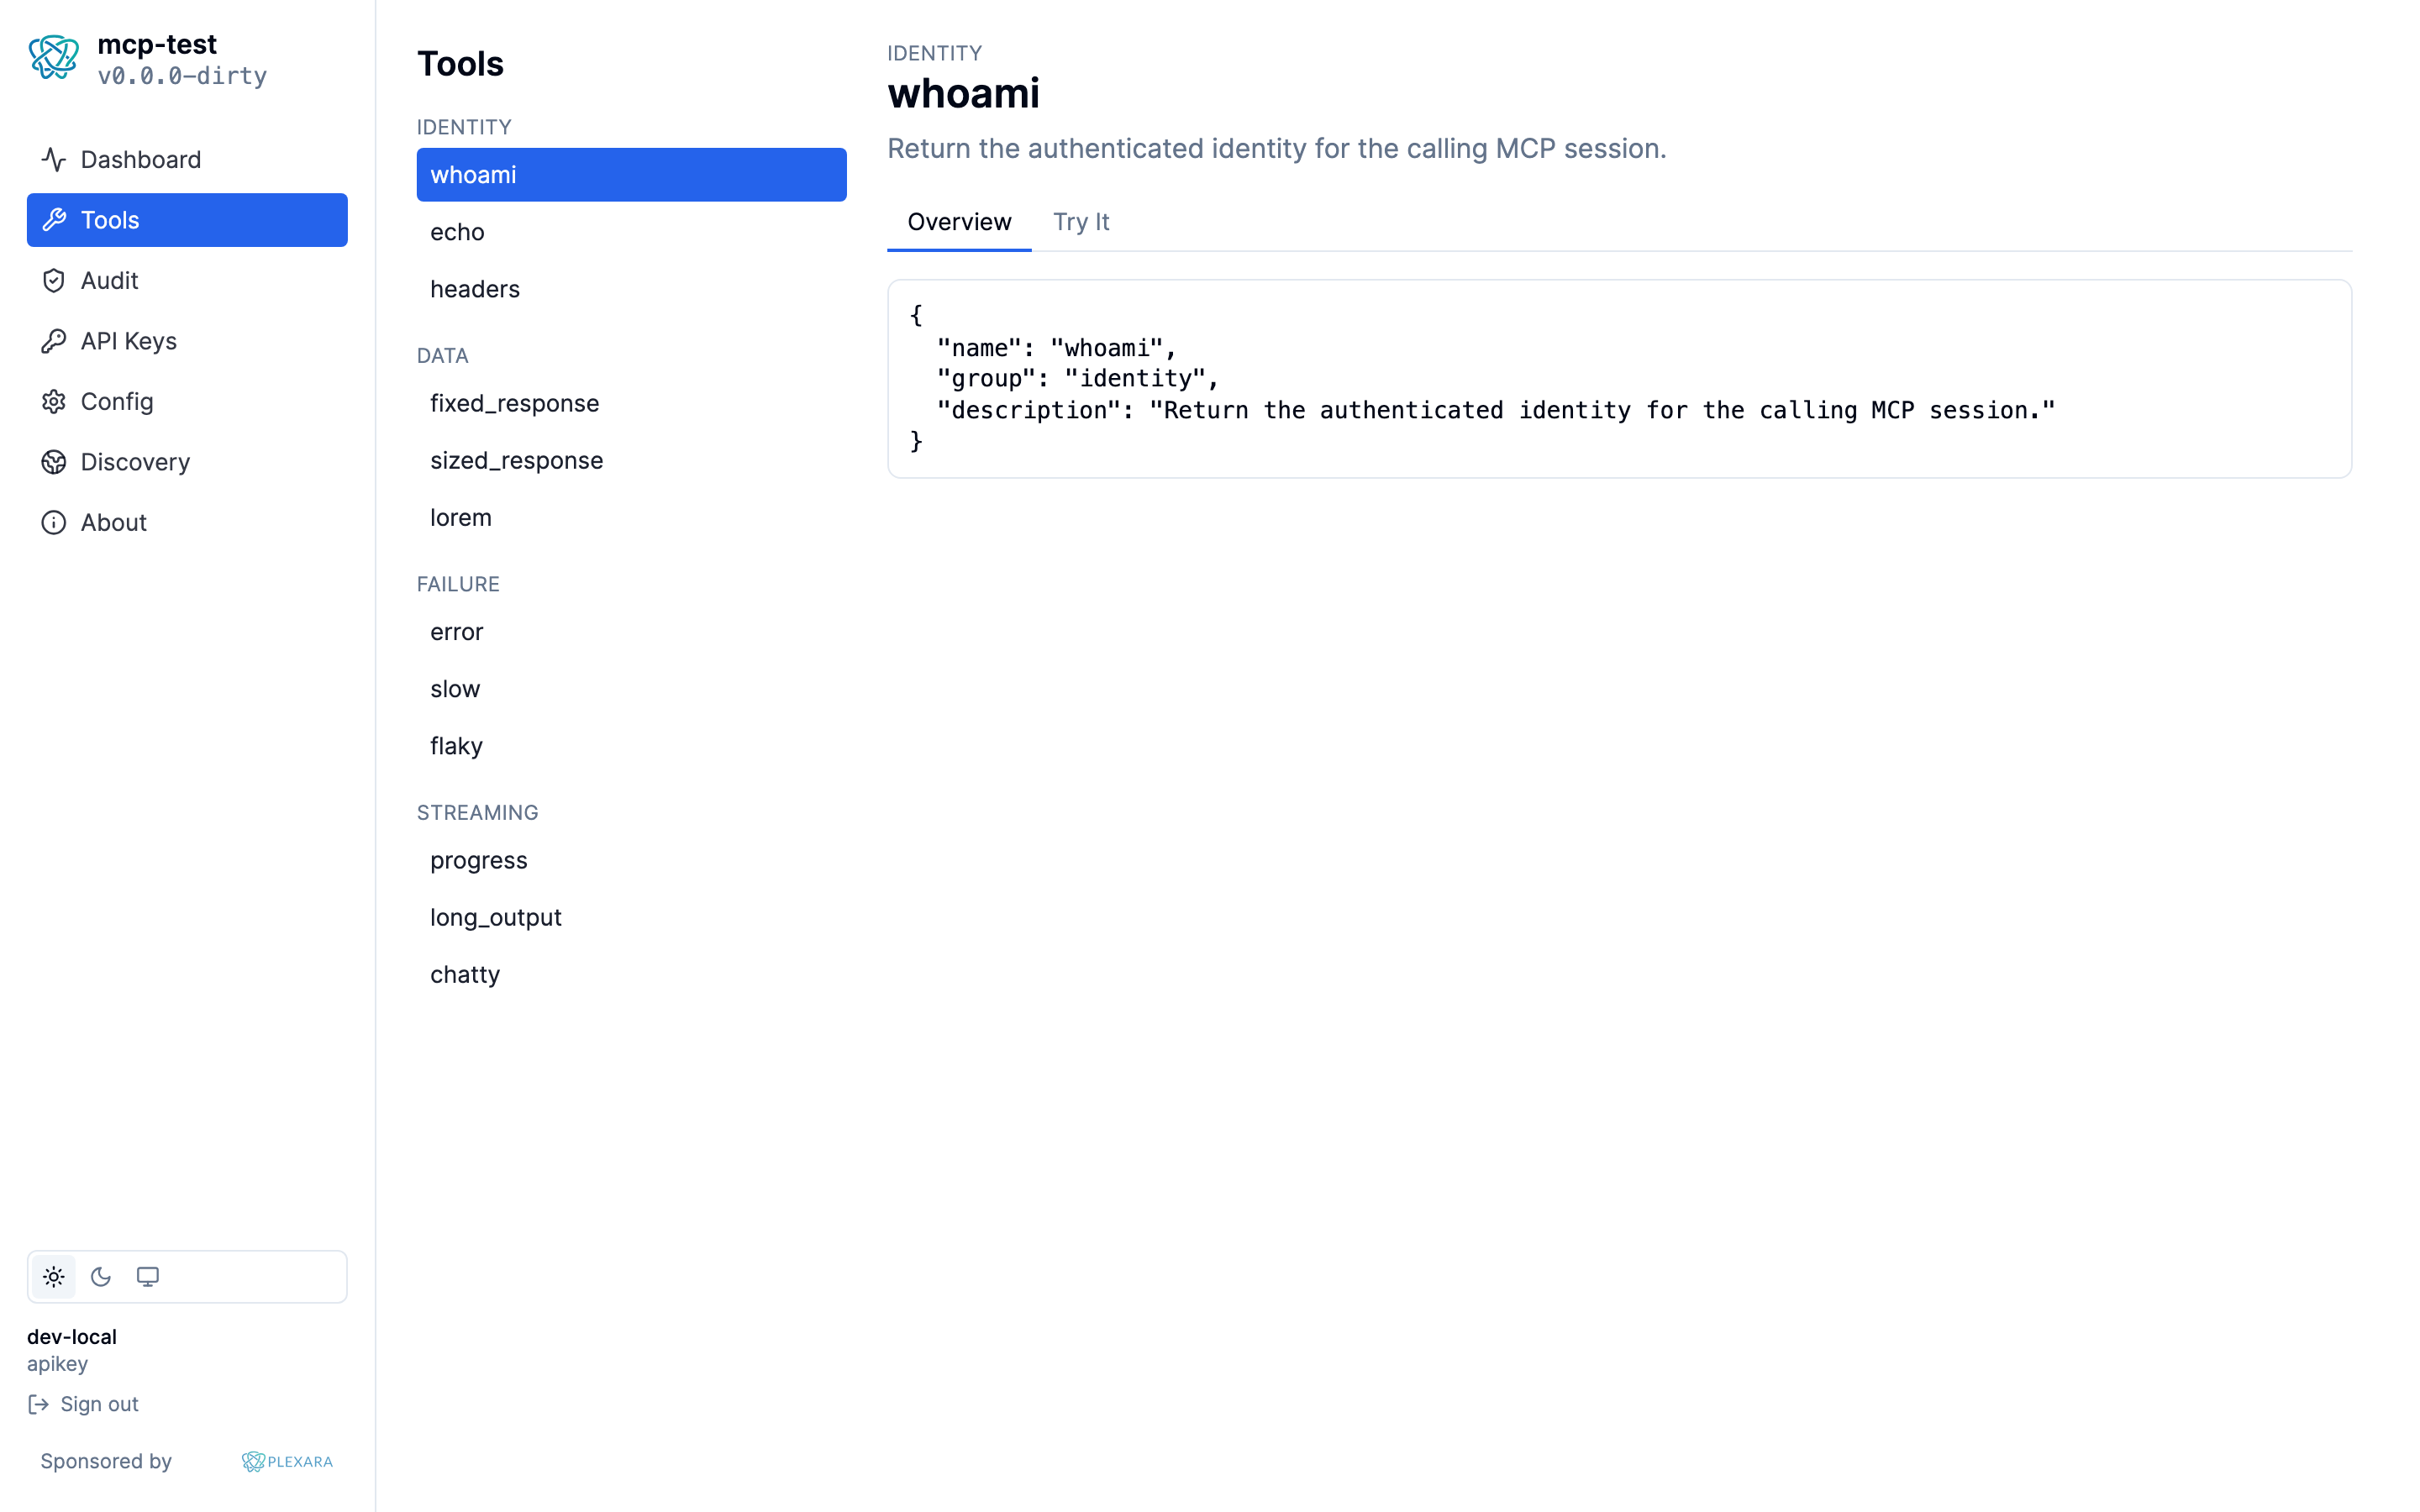Select the echo tool
Image resolution: width=2420 pixels, height=1512 pixels.
(456, 231)
